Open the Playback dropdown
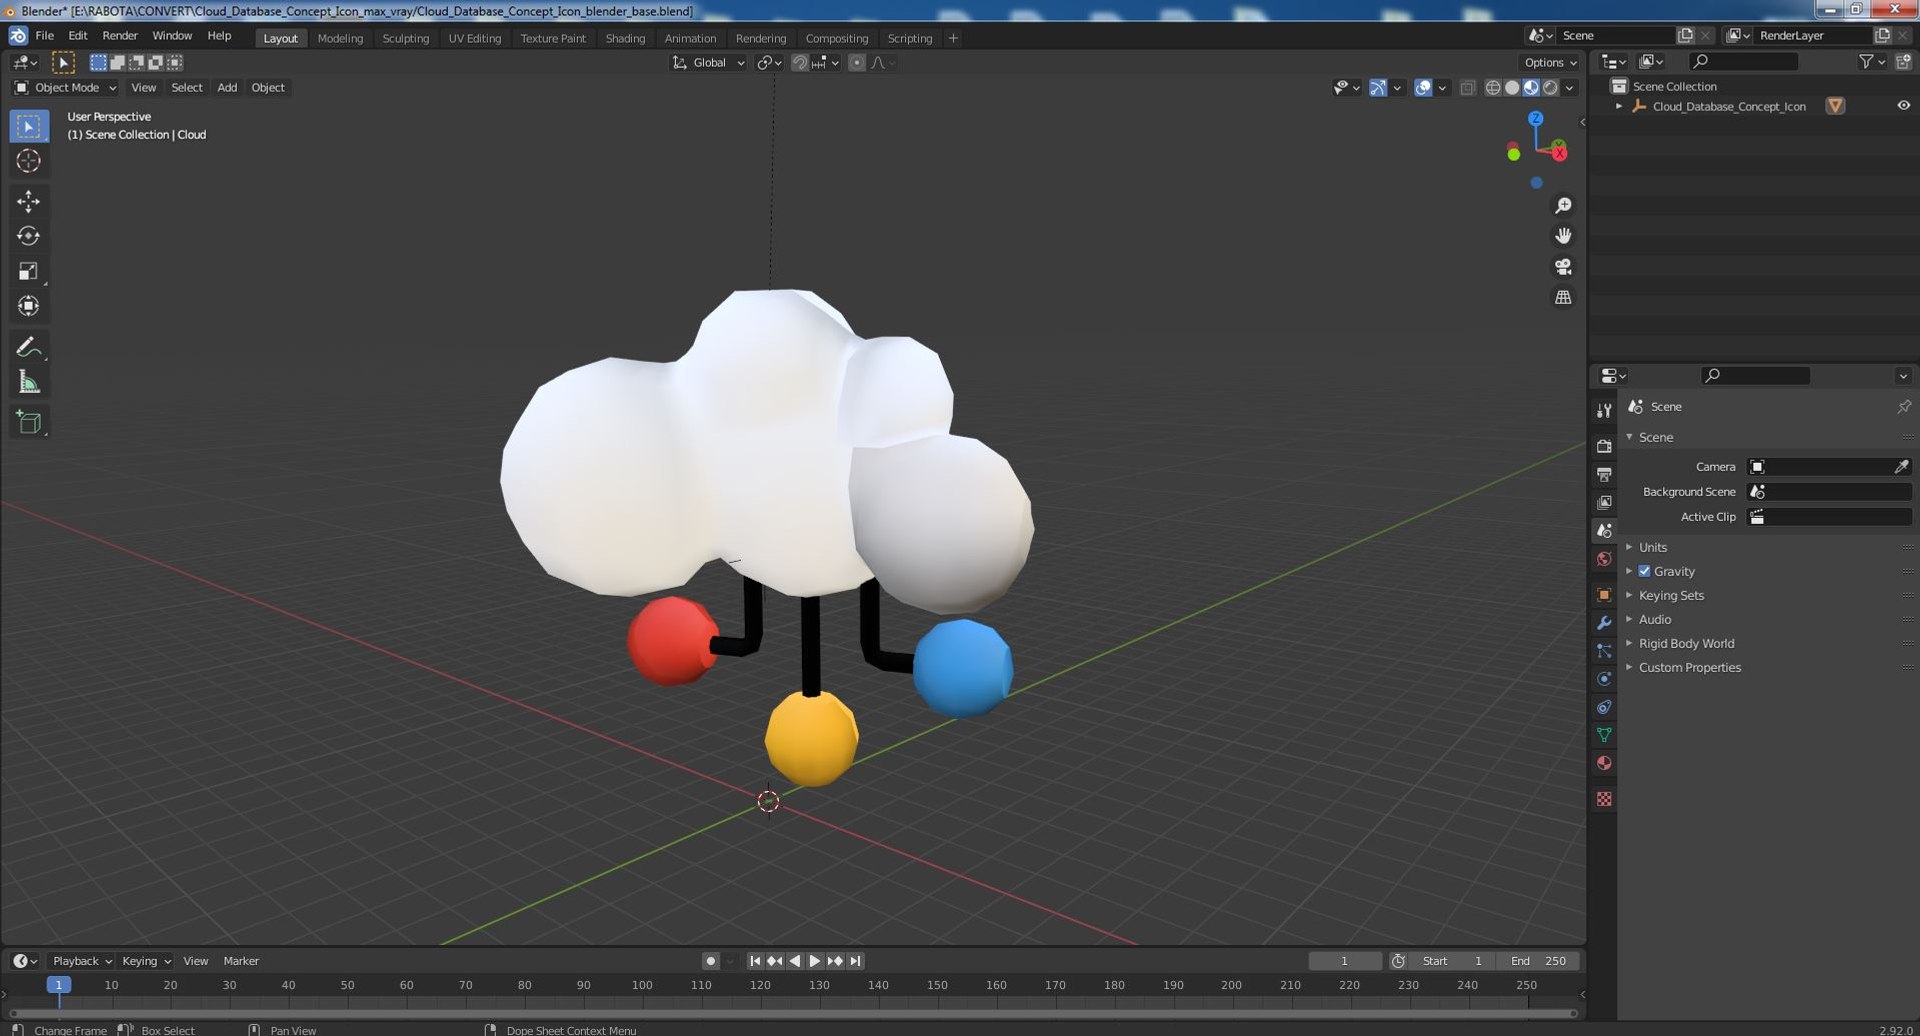 point(81,961)
